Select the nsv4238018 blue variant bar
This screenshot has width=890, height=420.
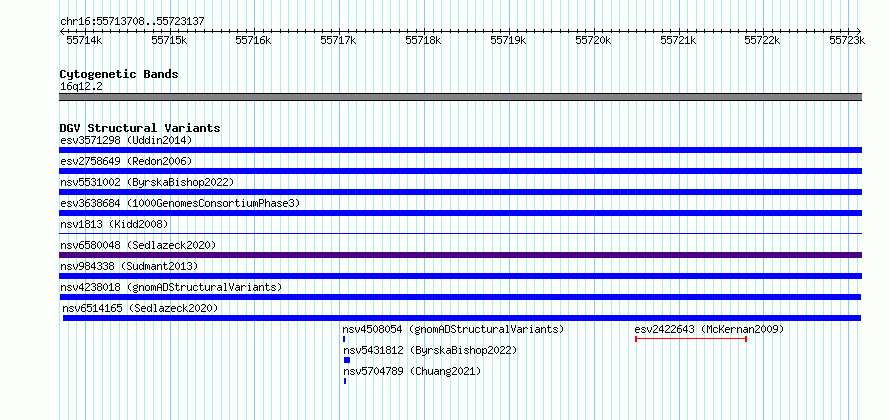(x=460, y=297)
